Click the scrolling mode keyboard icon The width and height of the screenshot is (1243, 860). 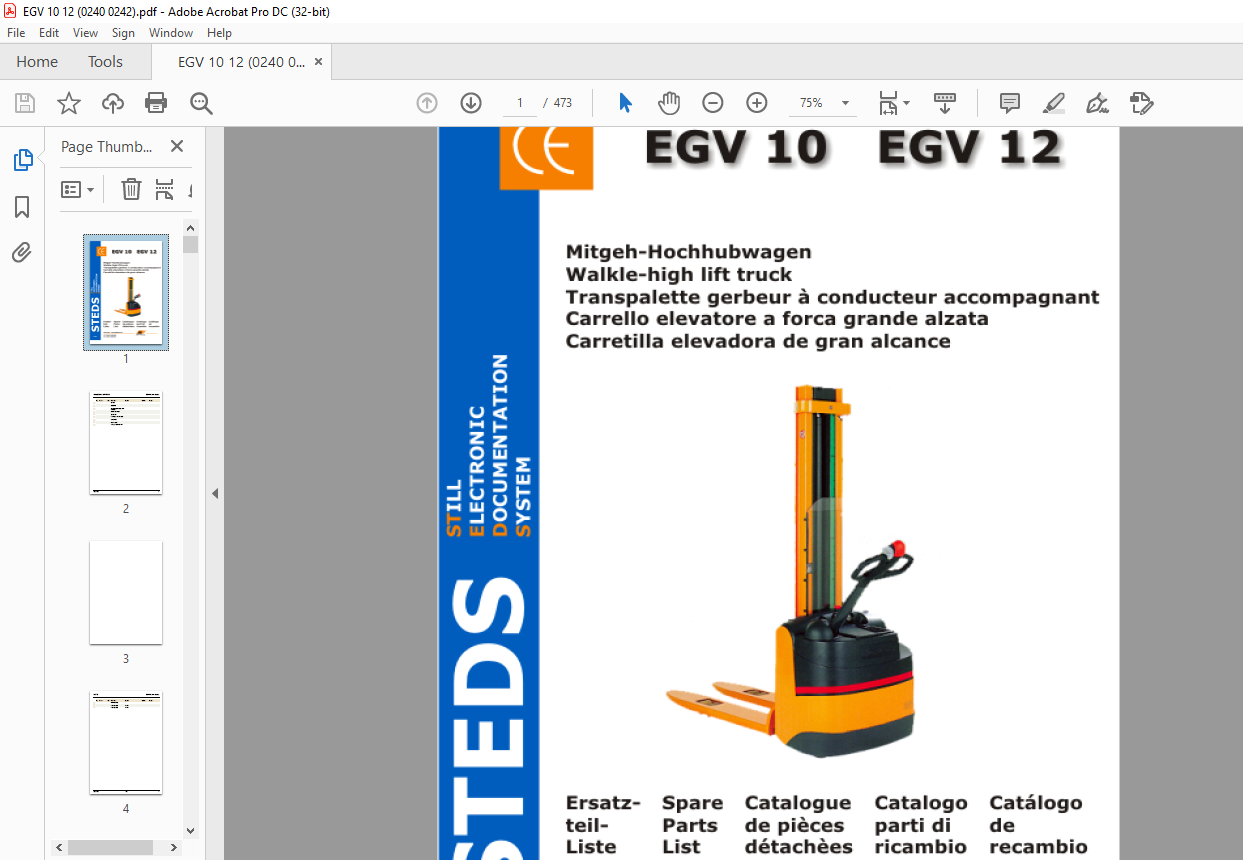coord(945,103)
